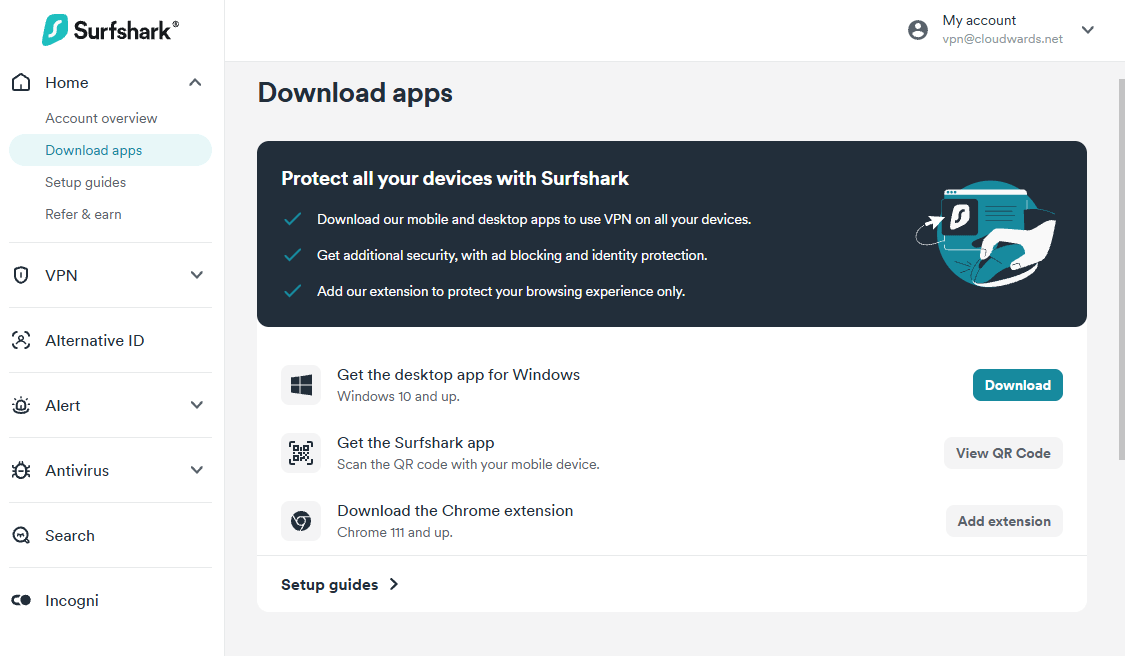The height and width of the screenshot is (656, 1125).
Task: Click the Setup guides arrow chevron
Action: click(x=394, y=584)
